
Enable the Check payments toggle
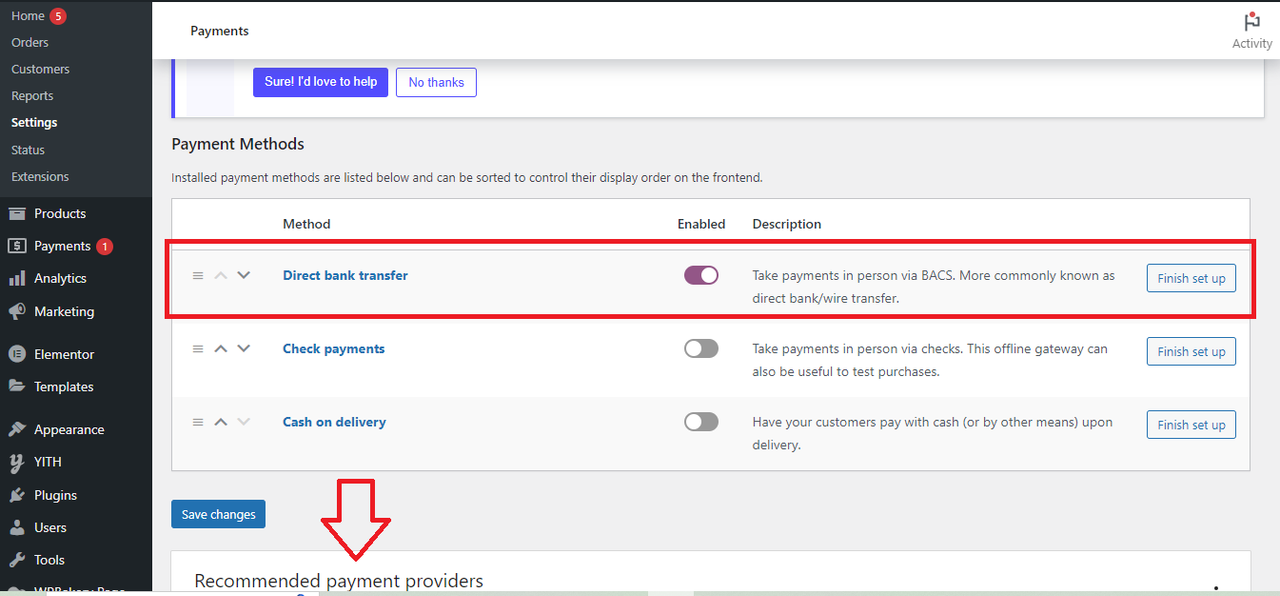pyautogui.click(x=701, y=349)
